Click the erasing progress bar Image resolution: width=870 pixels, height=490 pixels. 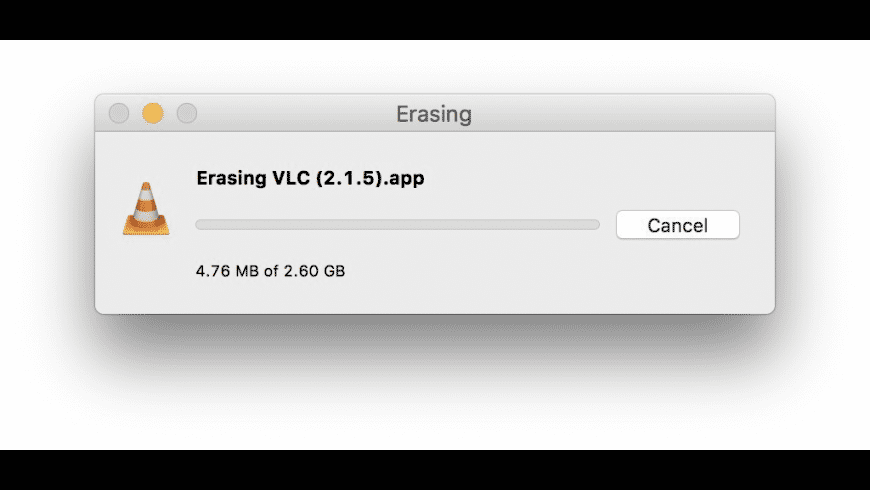[397, 225]
